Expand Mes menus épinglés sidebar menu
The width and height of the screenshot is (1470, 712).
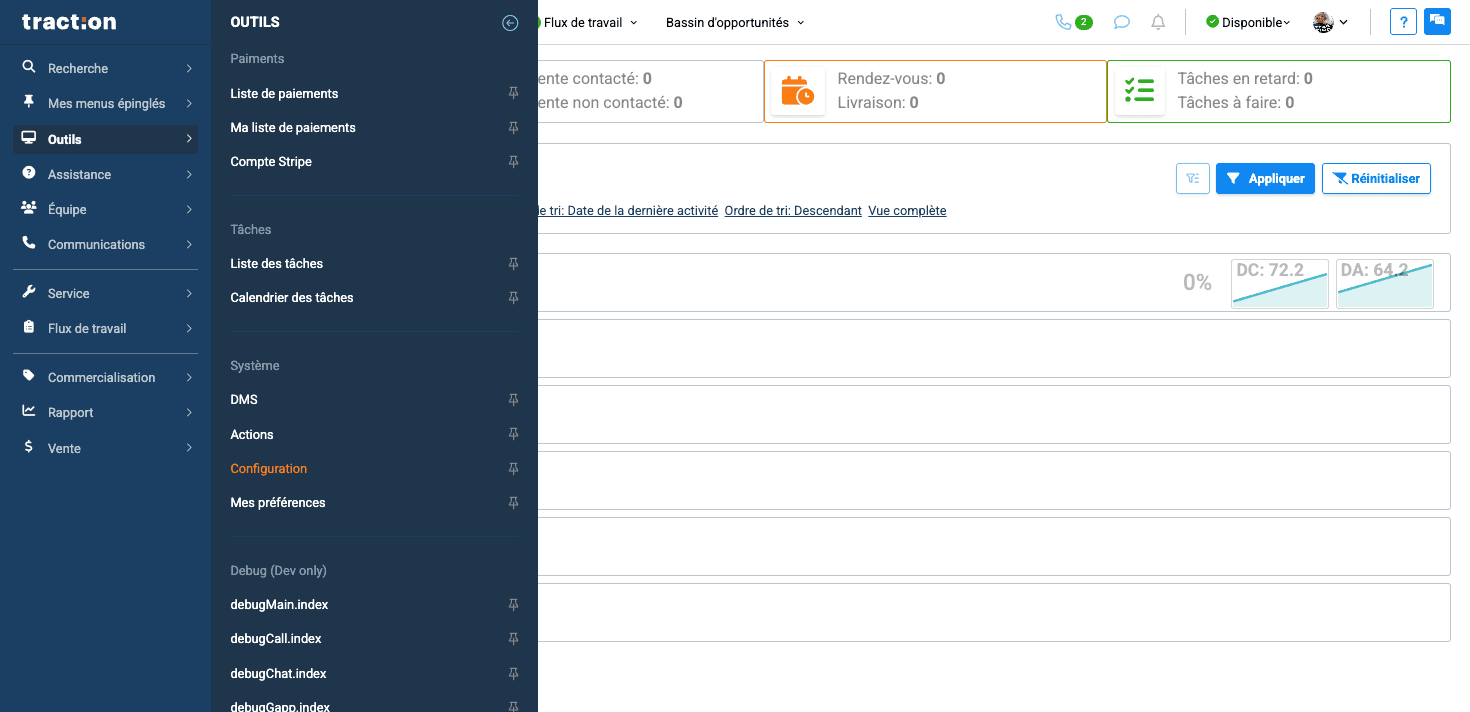(106, 103)
